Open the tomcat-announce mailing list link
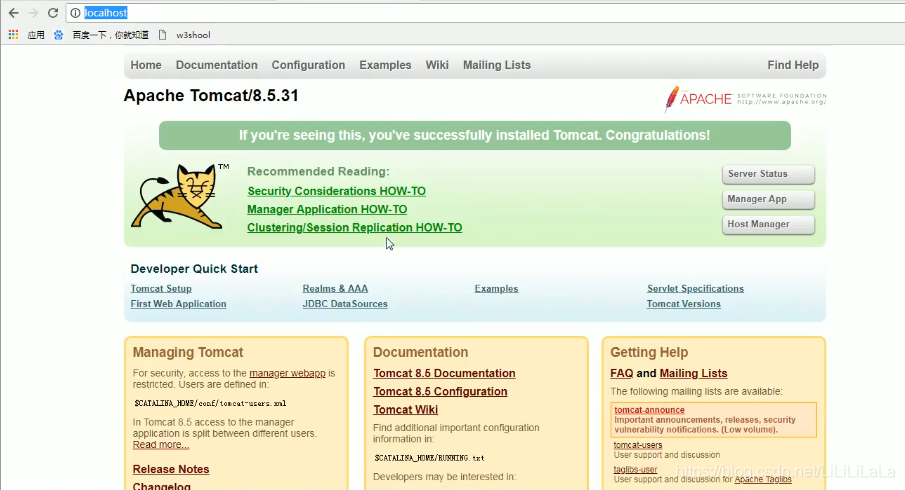The width and height of the screenshot is (905, 490). tap(649, 410)
